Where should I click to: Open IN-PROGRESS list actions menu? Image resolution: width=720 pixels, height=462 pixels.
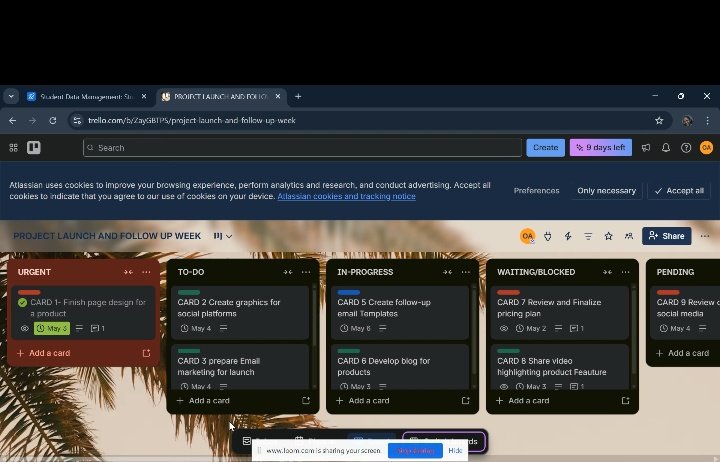pyautogui.click(x=466, y=272)
